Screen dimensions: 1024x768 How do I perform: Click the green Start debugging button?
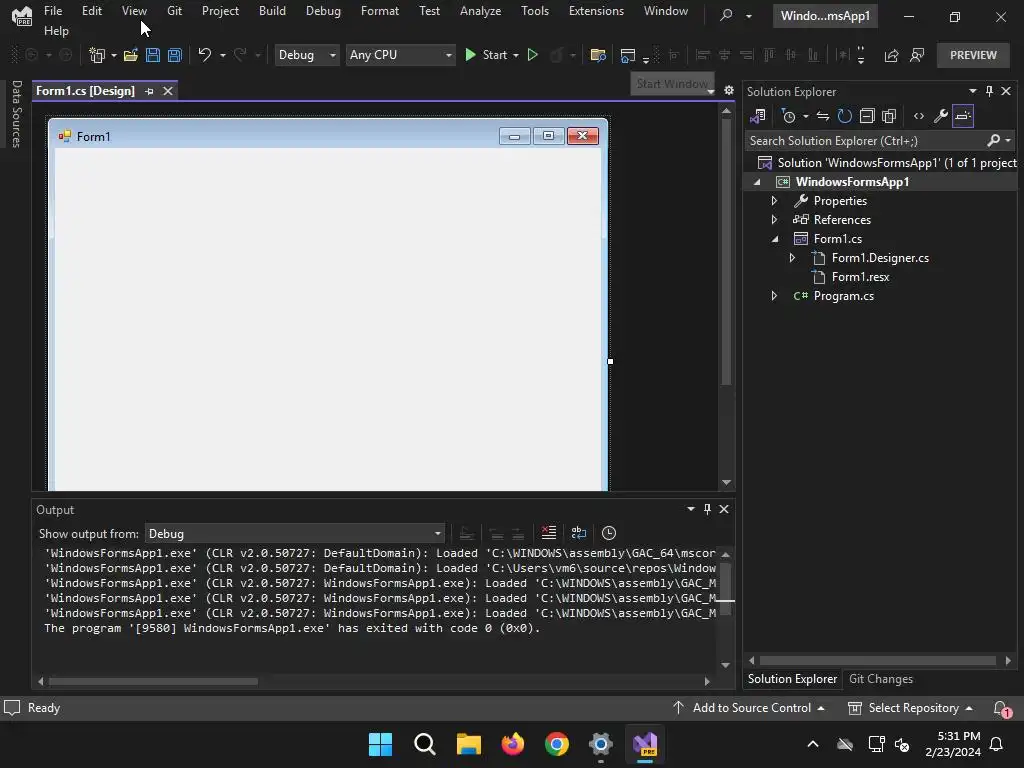(486, 56)
